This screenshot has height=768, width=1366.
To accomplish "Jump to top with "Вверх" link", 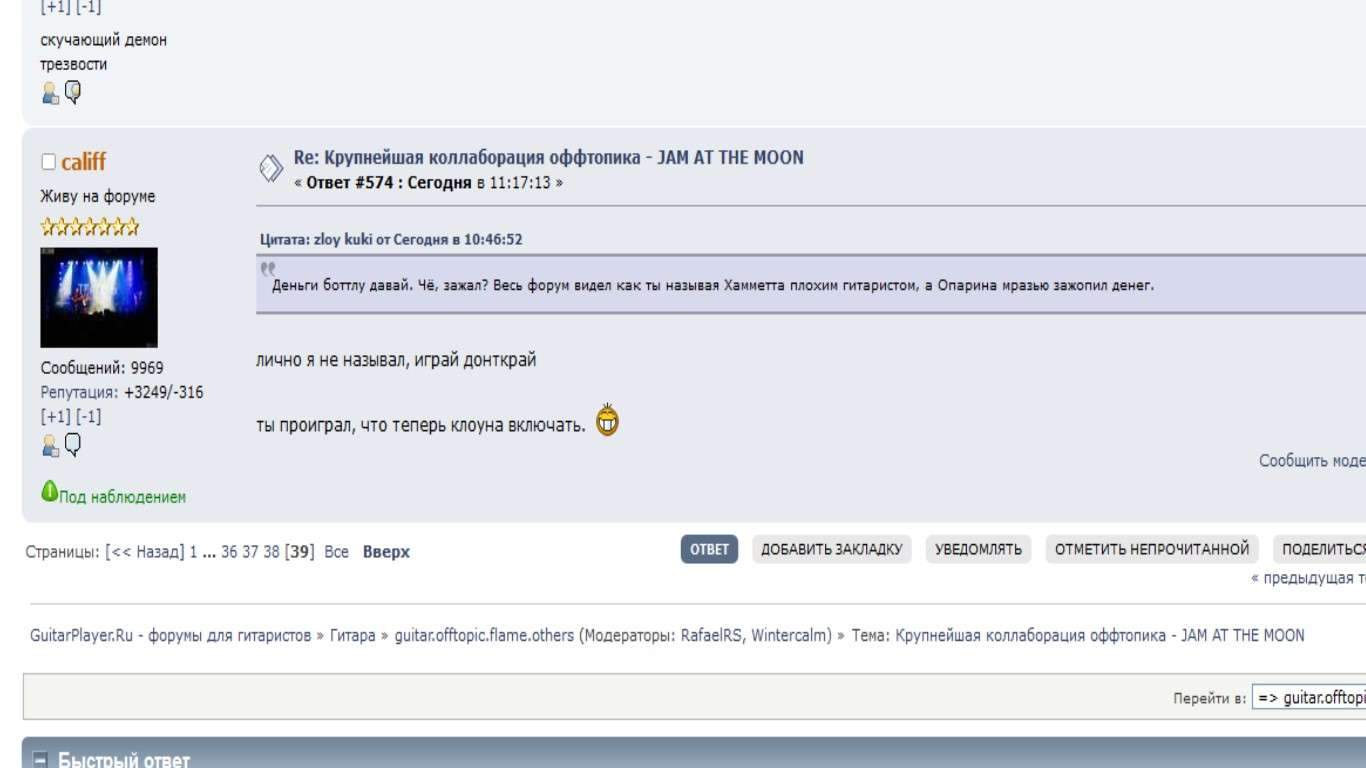I will coord(386,552).
